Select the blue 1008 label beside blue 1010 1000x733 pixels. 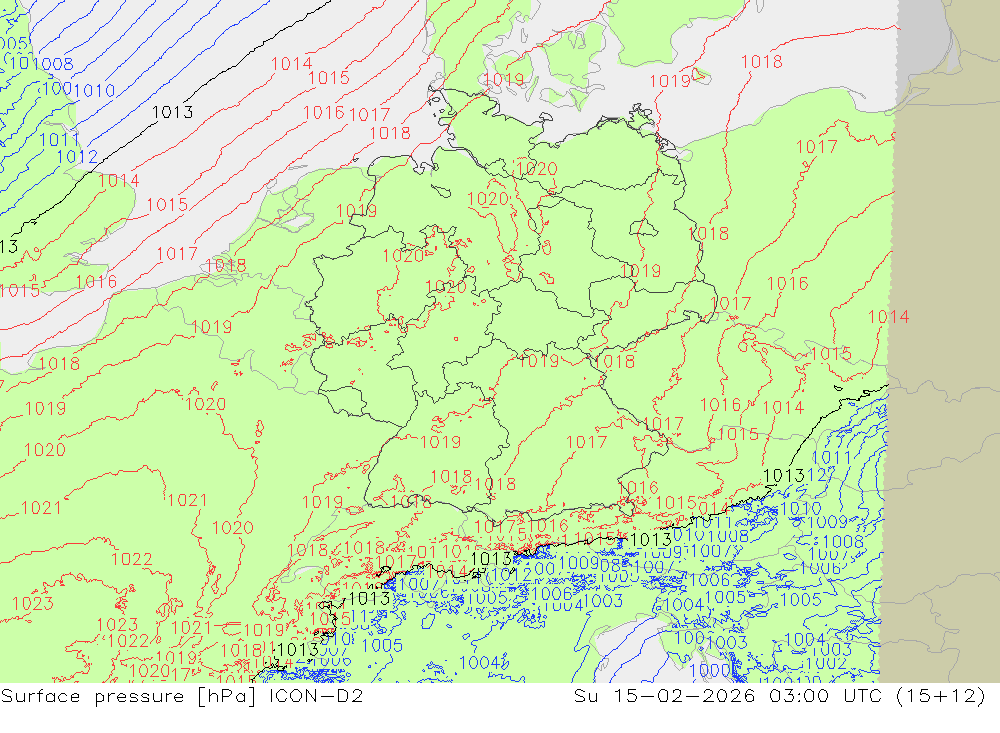[53, 64]
